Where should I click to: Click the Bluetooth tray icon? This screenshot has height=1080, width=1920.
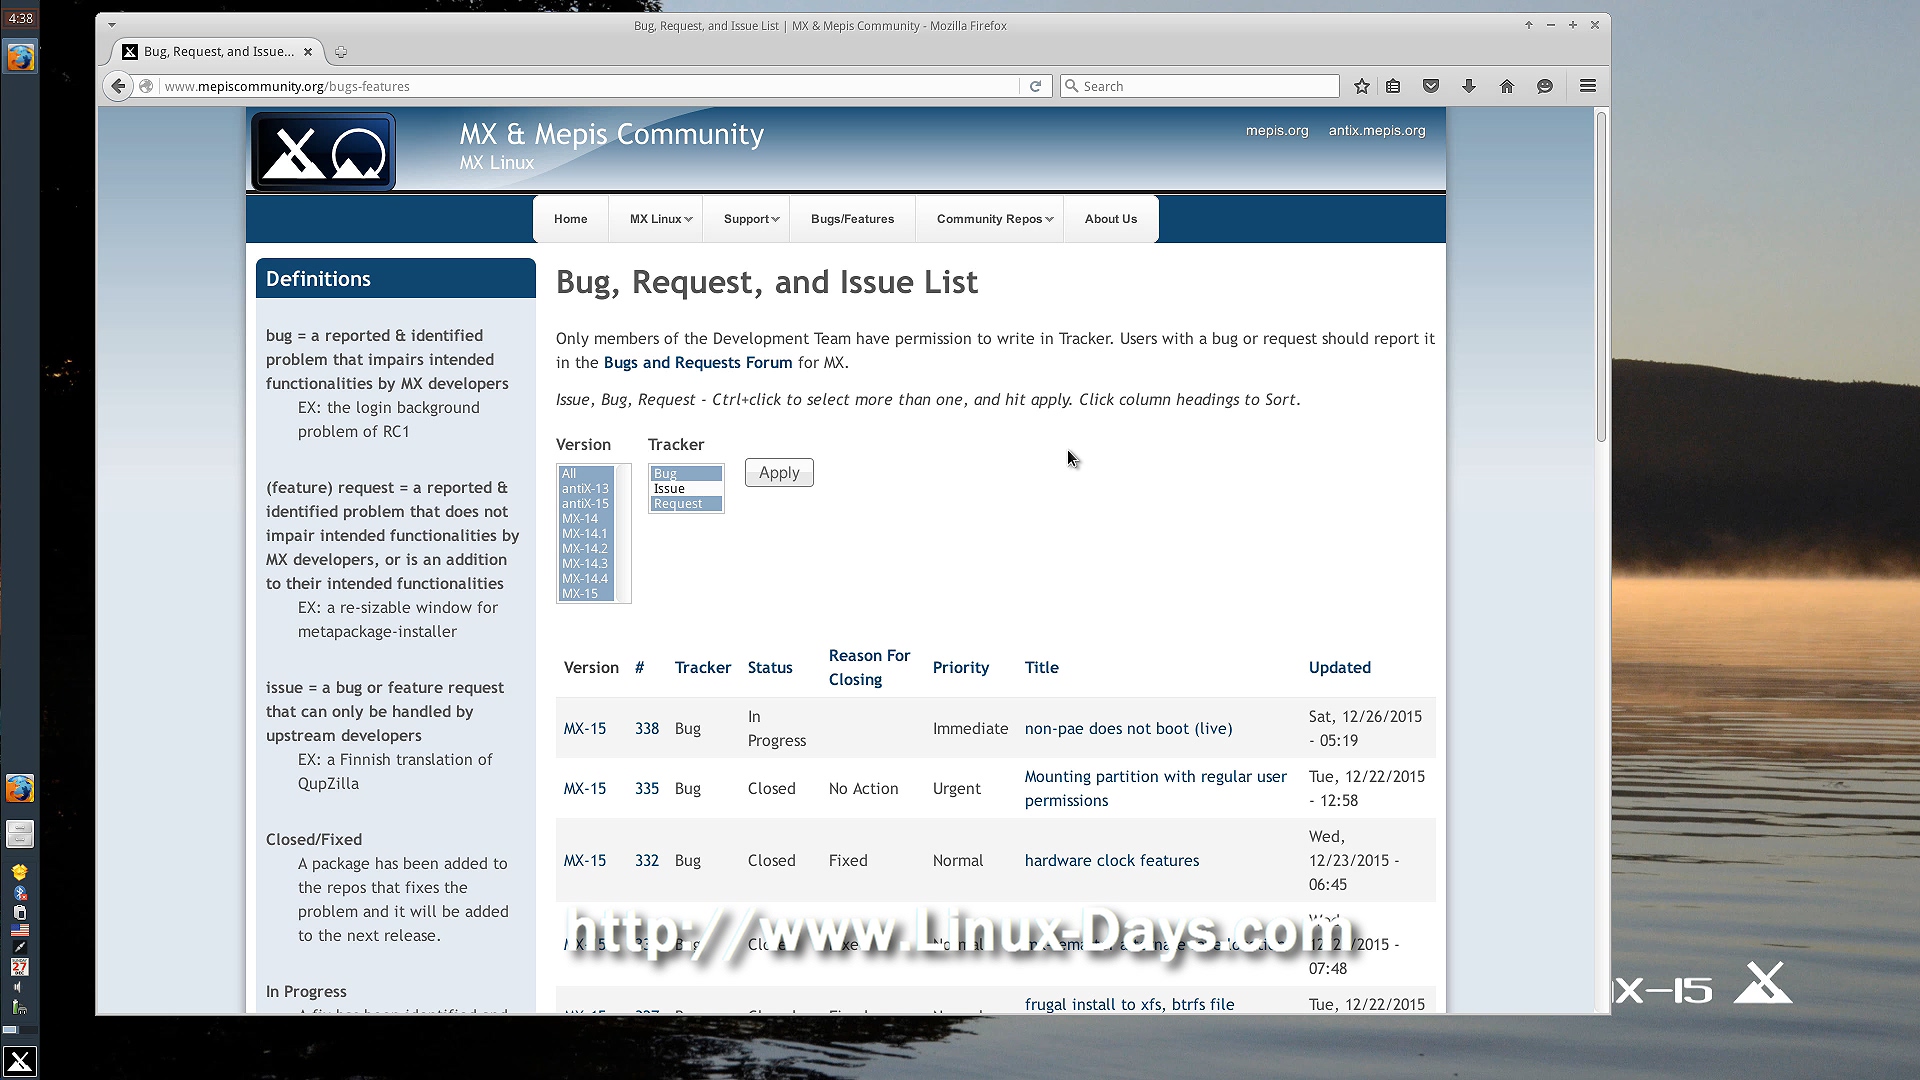click(x=19, y=893)
